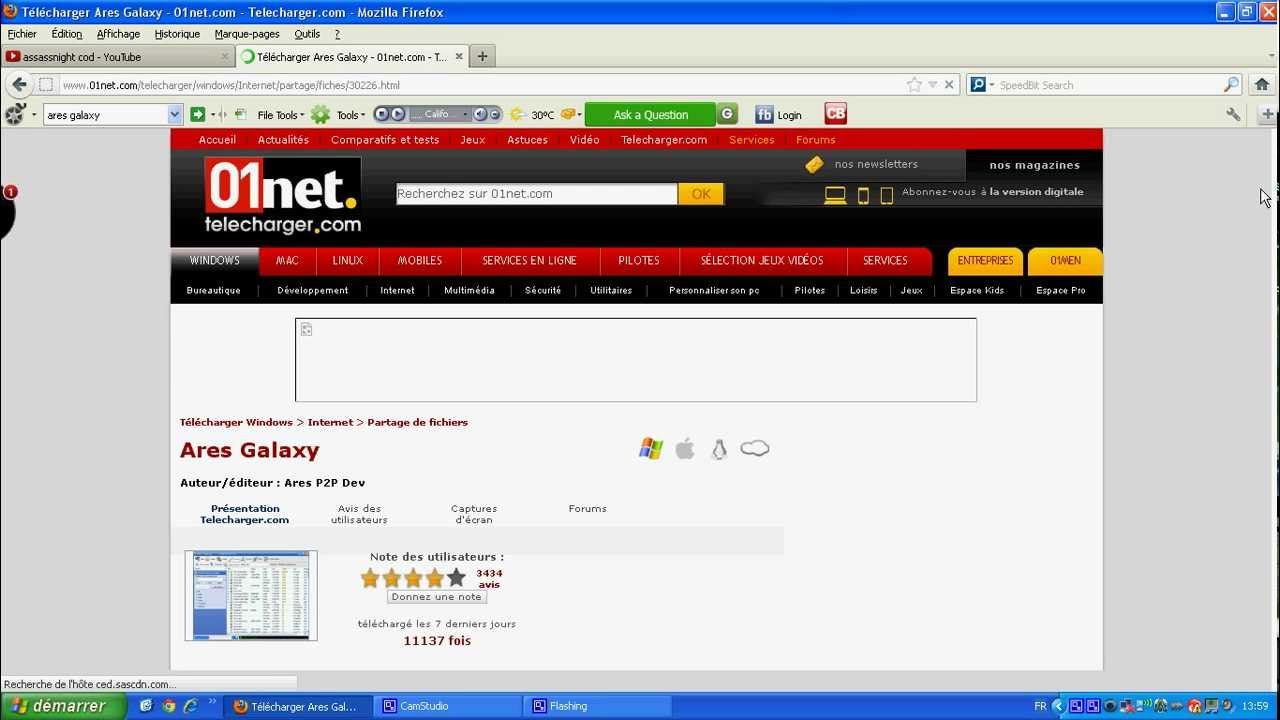Open the Multimédia category link
Screen dimensions: 1280x720
click(x=469, y=291)
